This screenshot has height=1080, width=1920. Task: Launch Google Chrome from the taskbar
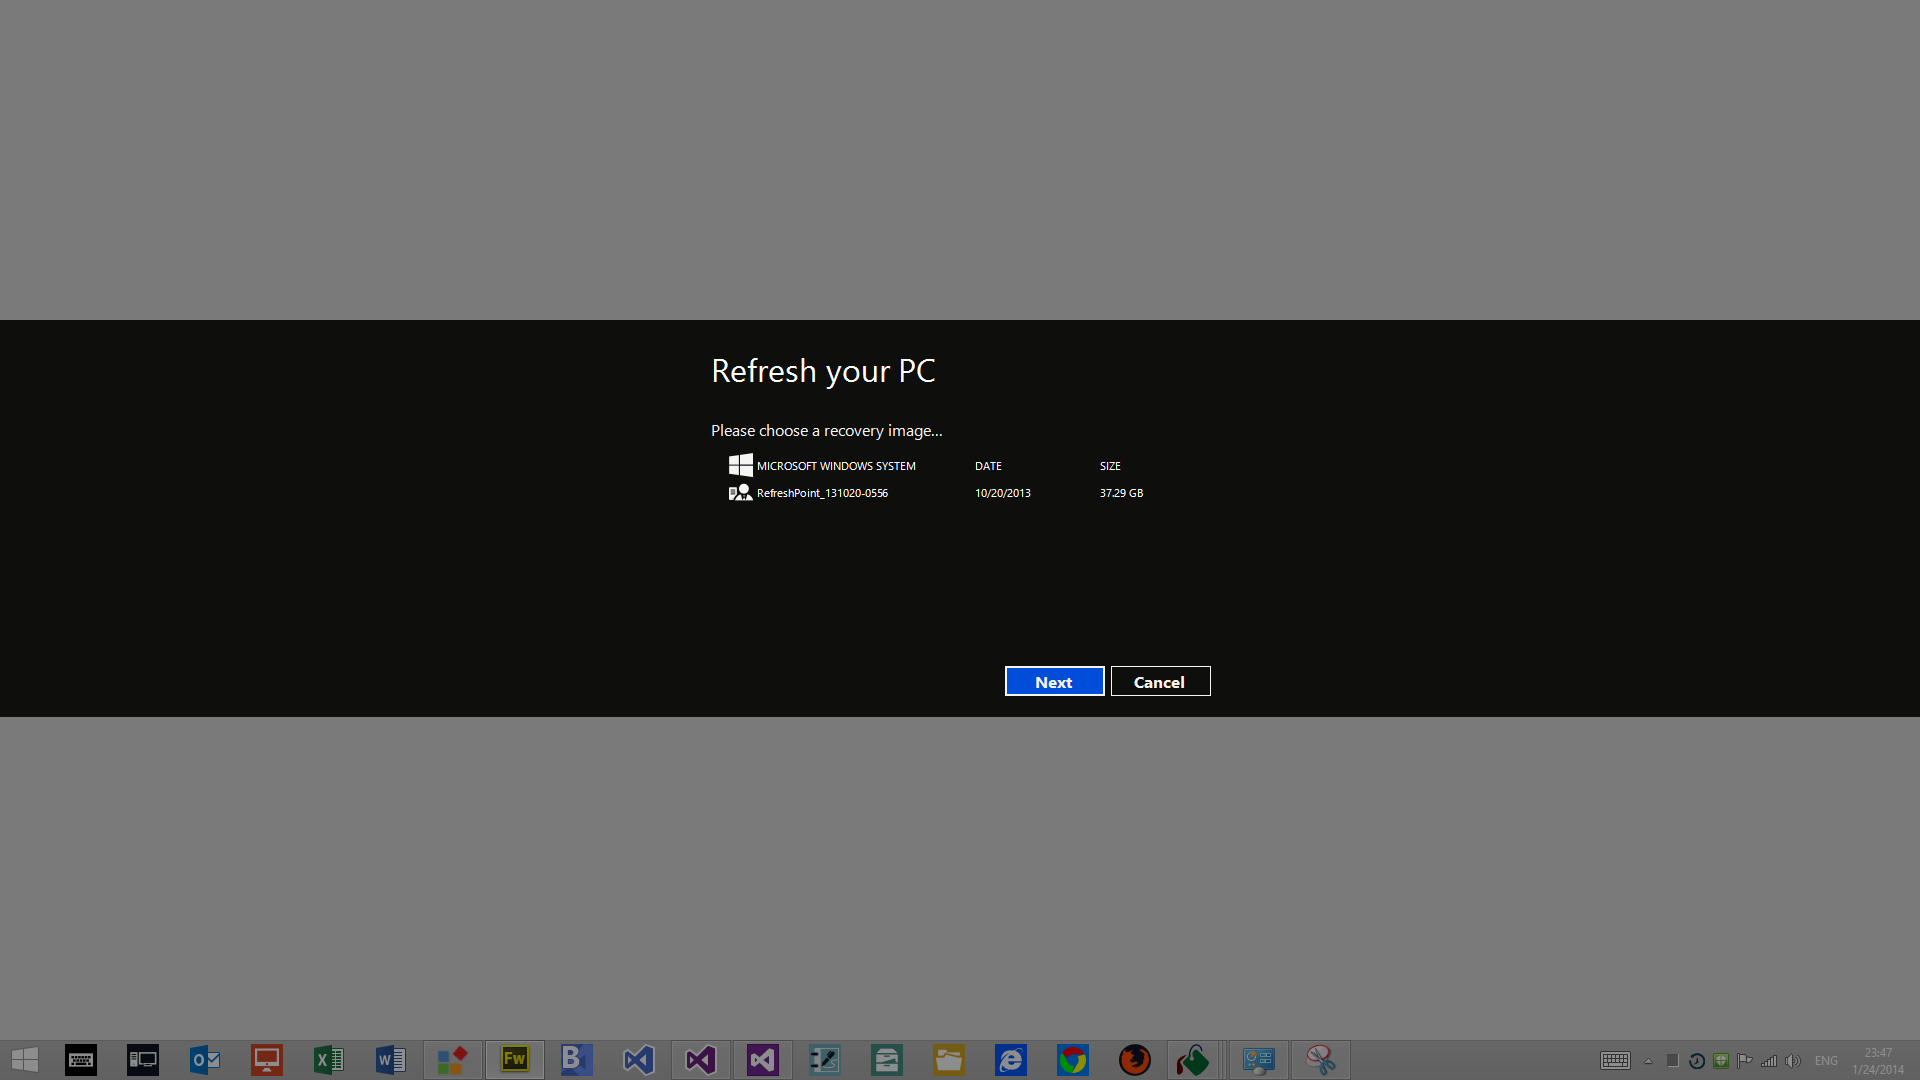[x=1073, y=1060]
